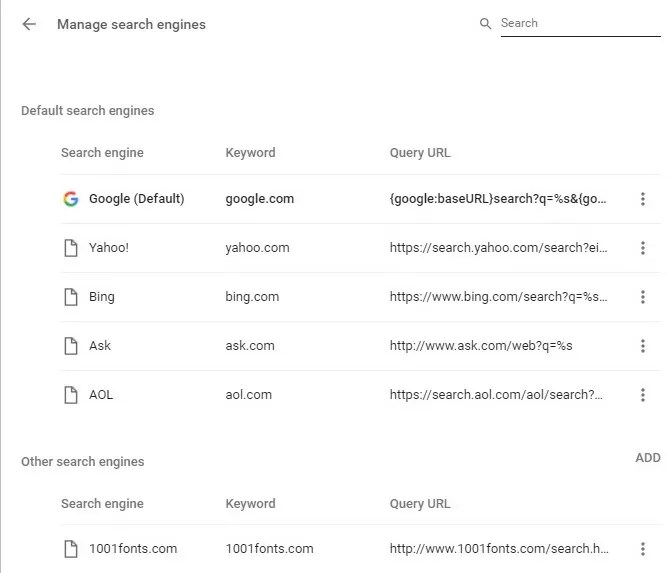Click Keyword header in default table
Image resolution: width=670 pixels, height=573 pixels.
pos(250,153)
